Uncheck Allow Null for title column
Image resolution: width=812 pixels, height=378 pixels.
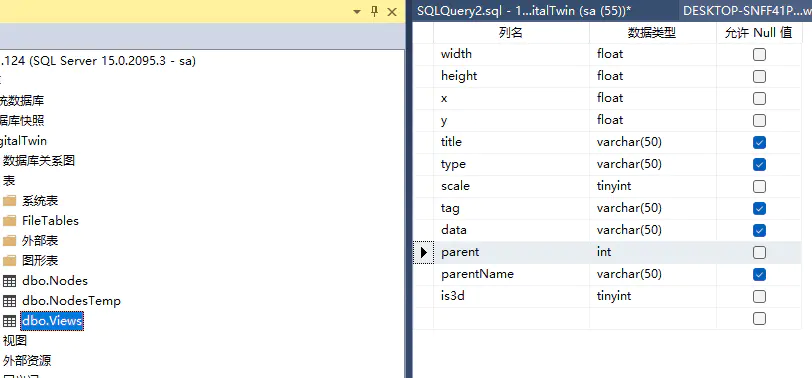click(759, 142)
